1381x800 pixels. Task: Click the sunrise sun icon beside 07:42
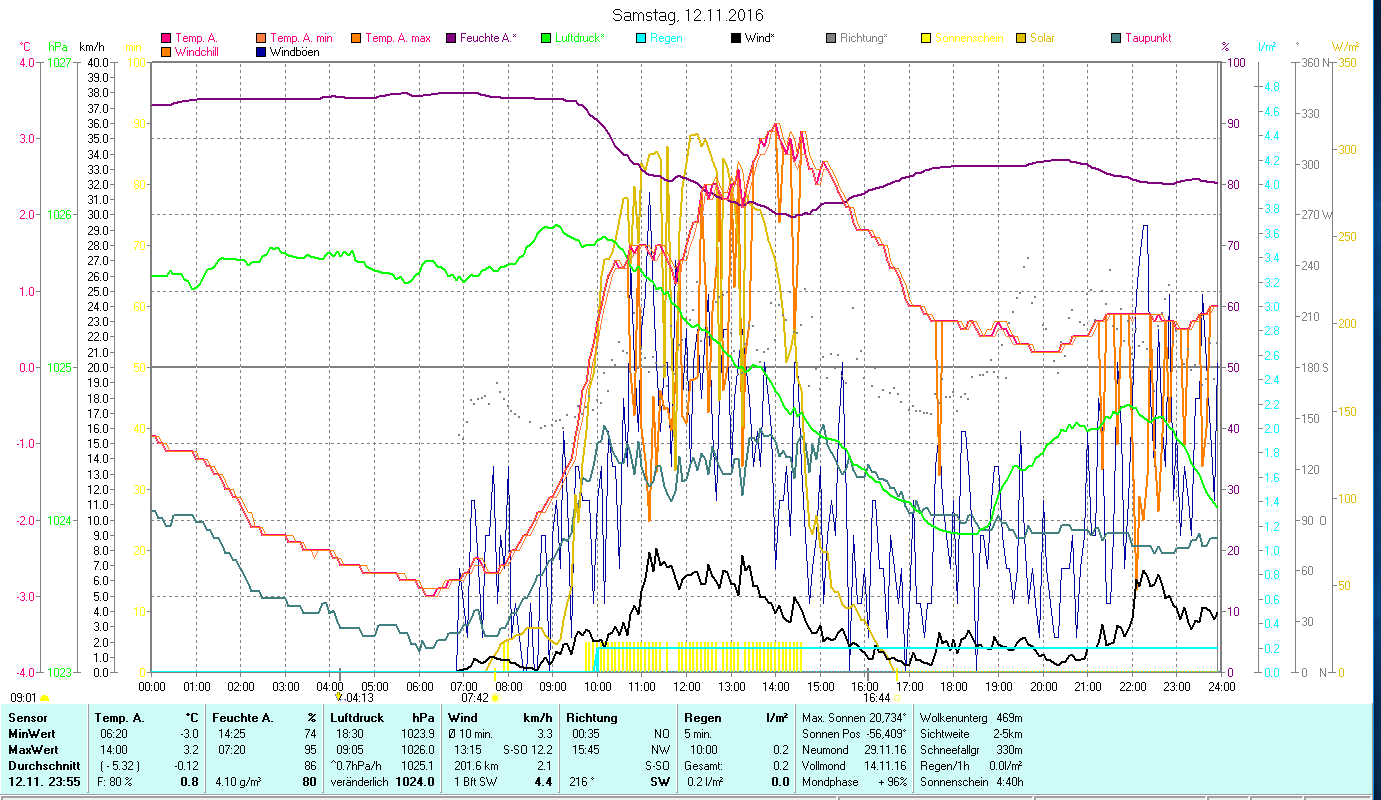(x=495, y=698)
